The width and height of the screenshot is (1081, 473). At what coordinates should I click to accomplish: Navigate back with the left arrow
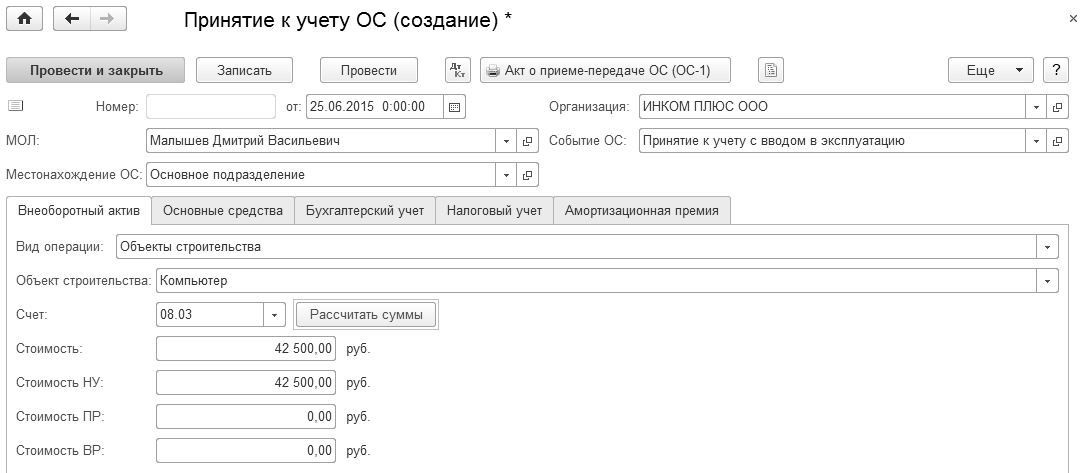(72, 19)
